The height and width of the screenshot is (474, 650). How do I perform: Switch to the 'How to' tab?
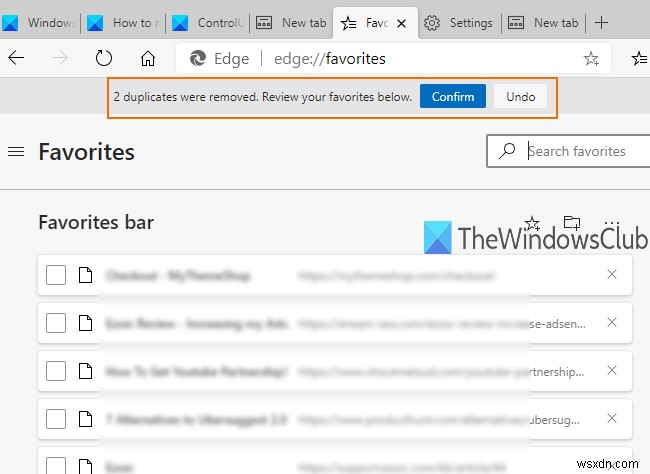click(124, 23)
